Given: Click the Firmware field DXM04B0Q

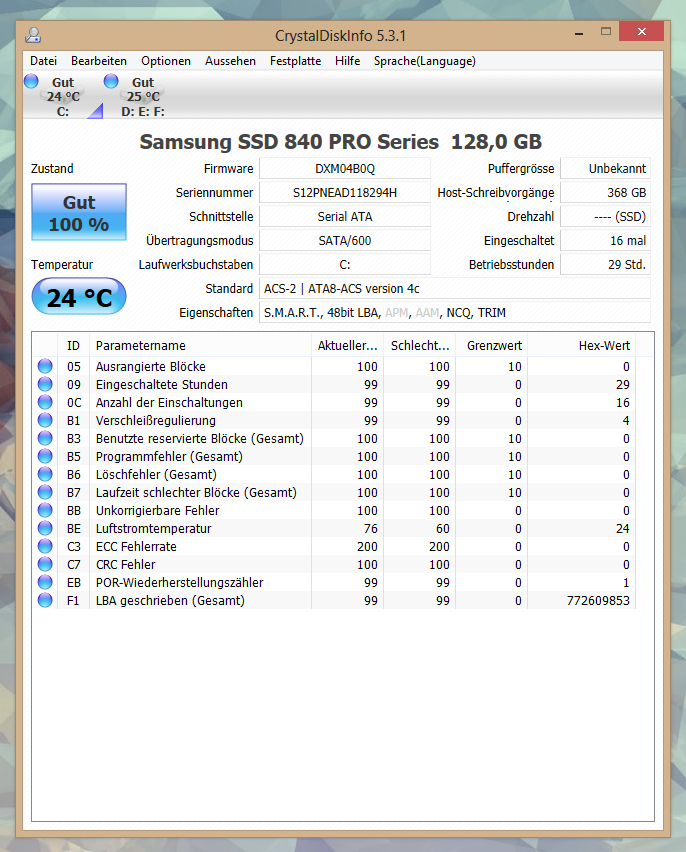Looking at the screenshot, I should coord(345,168).
